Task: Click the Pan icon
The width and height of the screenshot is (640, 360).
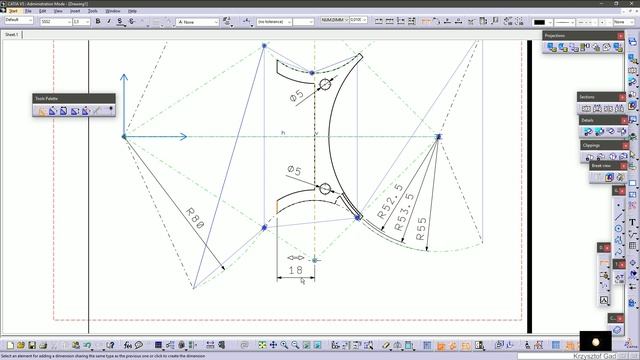Action: (273, 345)
